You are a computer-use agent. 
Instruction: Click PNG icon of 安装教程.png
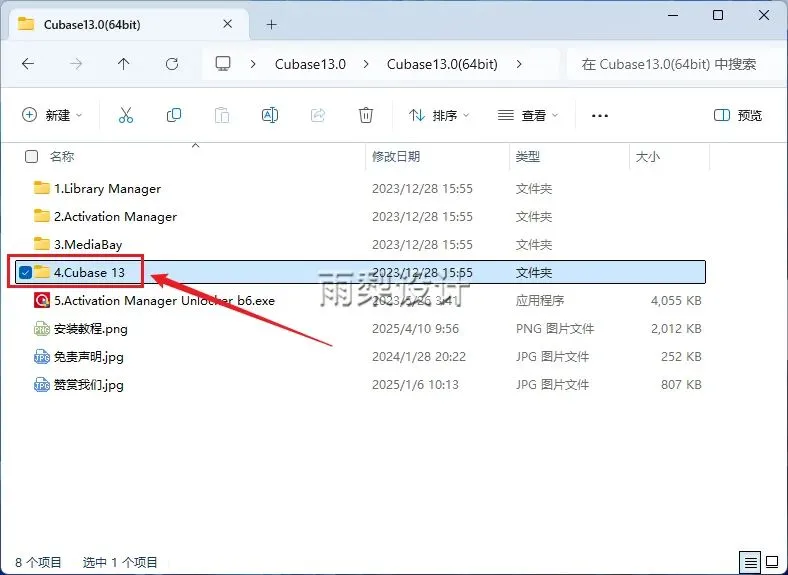click(42, 328)
